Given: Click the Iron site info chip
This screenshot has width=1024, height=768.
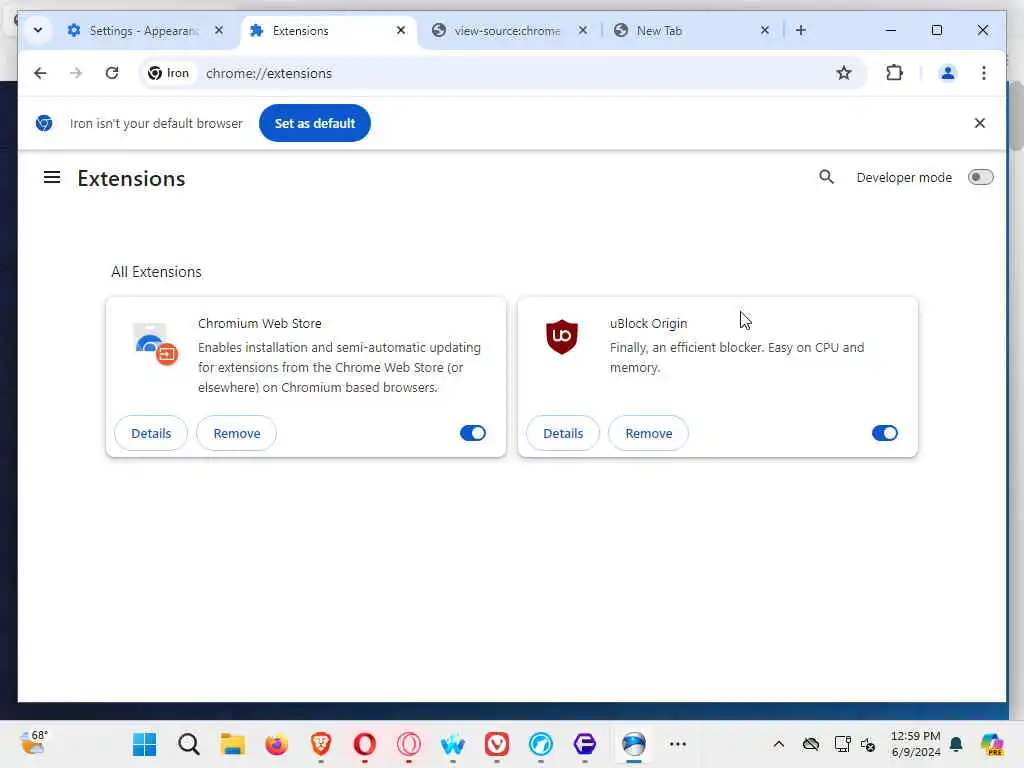Looking at the screenshot, I should tap(168, 73).
